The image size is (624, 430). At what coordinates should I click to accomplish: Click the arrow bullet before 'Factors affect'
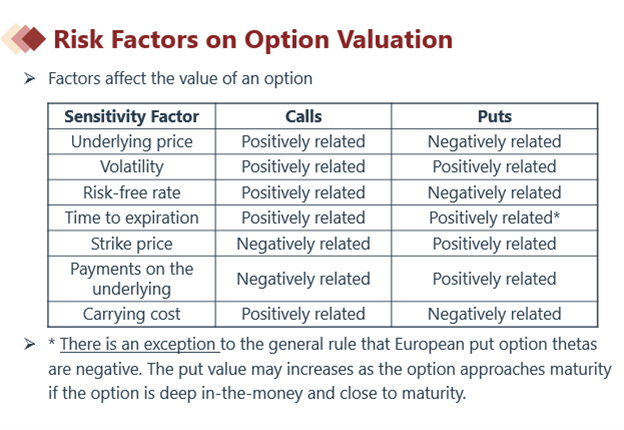click(31, 78)
